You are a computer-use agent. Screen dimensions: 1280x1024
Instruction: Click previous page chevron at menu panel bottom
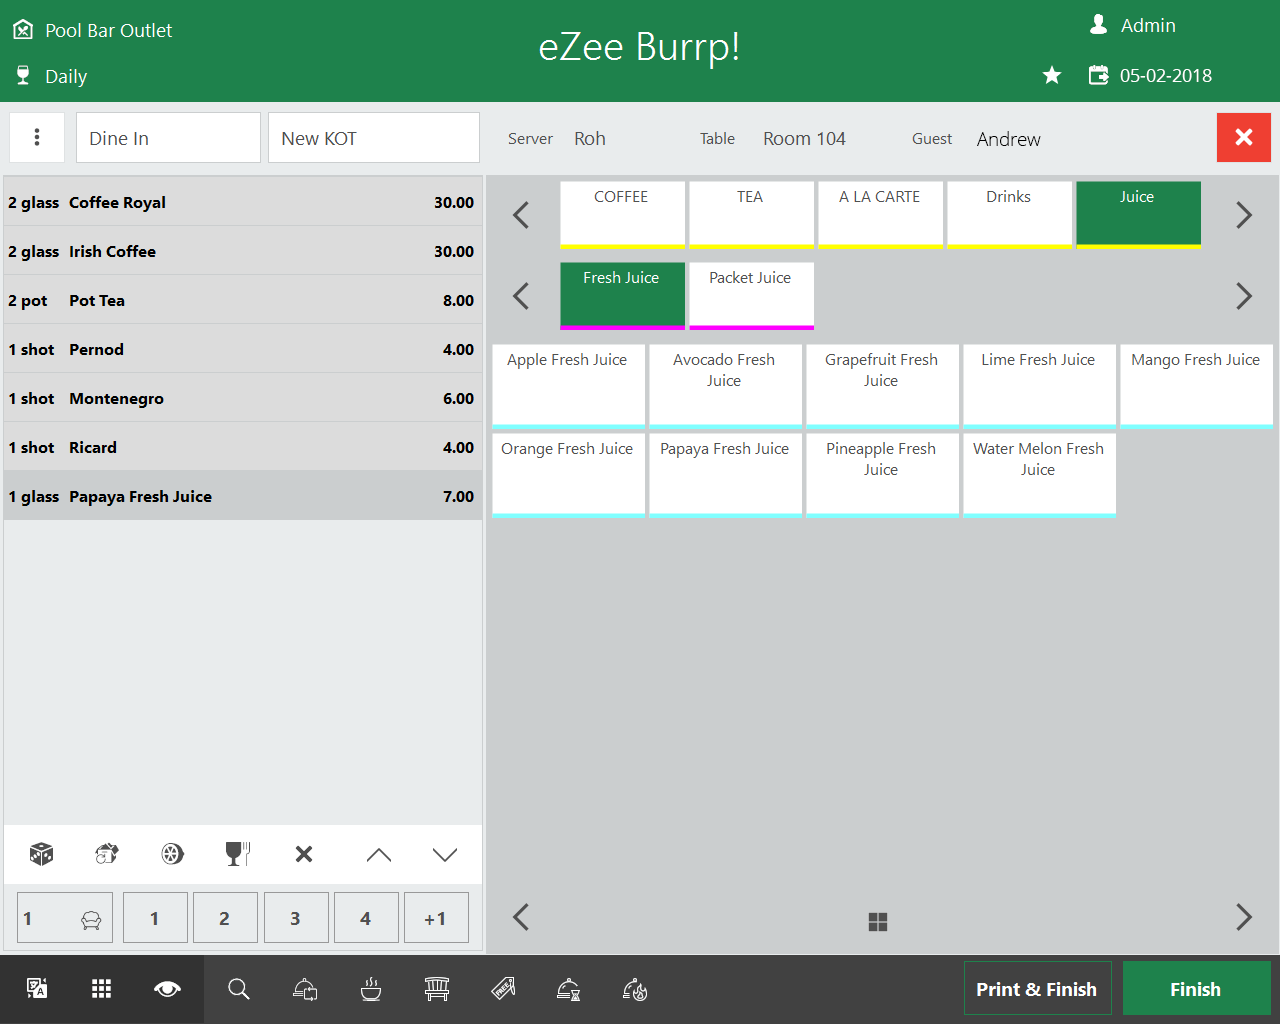point(521,917)
